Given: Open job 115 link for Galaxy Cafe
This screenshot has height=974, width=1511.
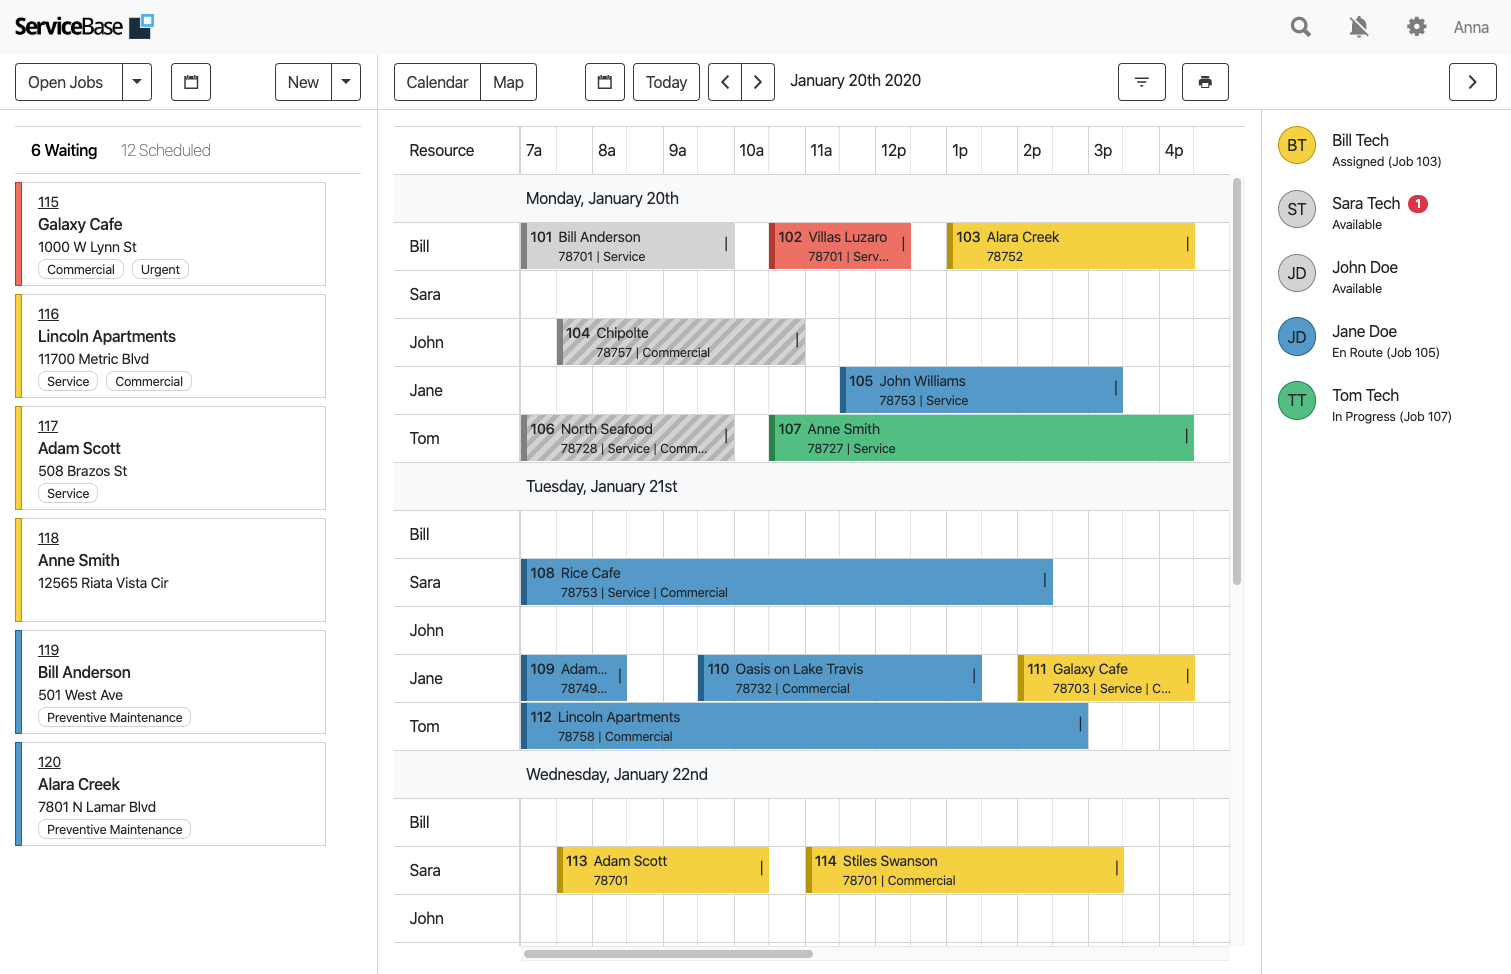Looking at the screenshot, I should coord(48,202).
